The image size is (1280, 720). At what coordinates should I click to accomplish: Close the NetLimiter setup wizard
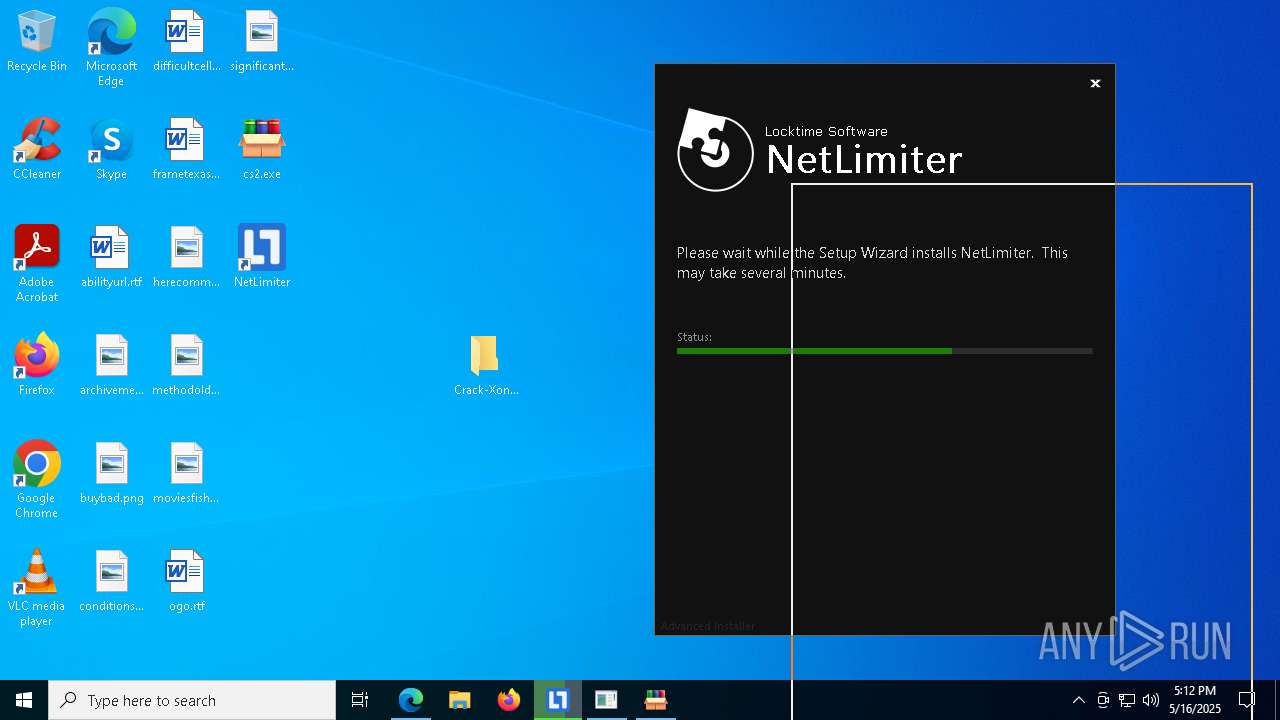(1095, 84)
